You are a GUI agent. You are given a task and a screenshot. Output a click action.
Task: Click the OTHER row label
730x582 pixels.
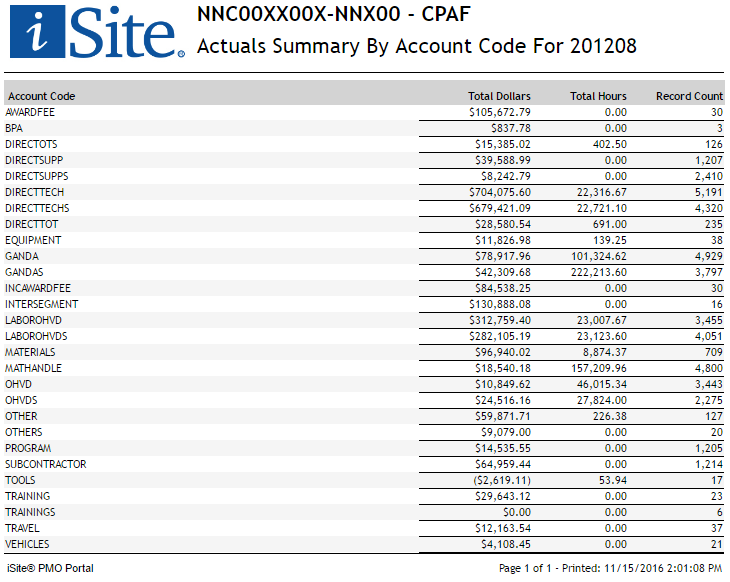(x=21, y=416)
